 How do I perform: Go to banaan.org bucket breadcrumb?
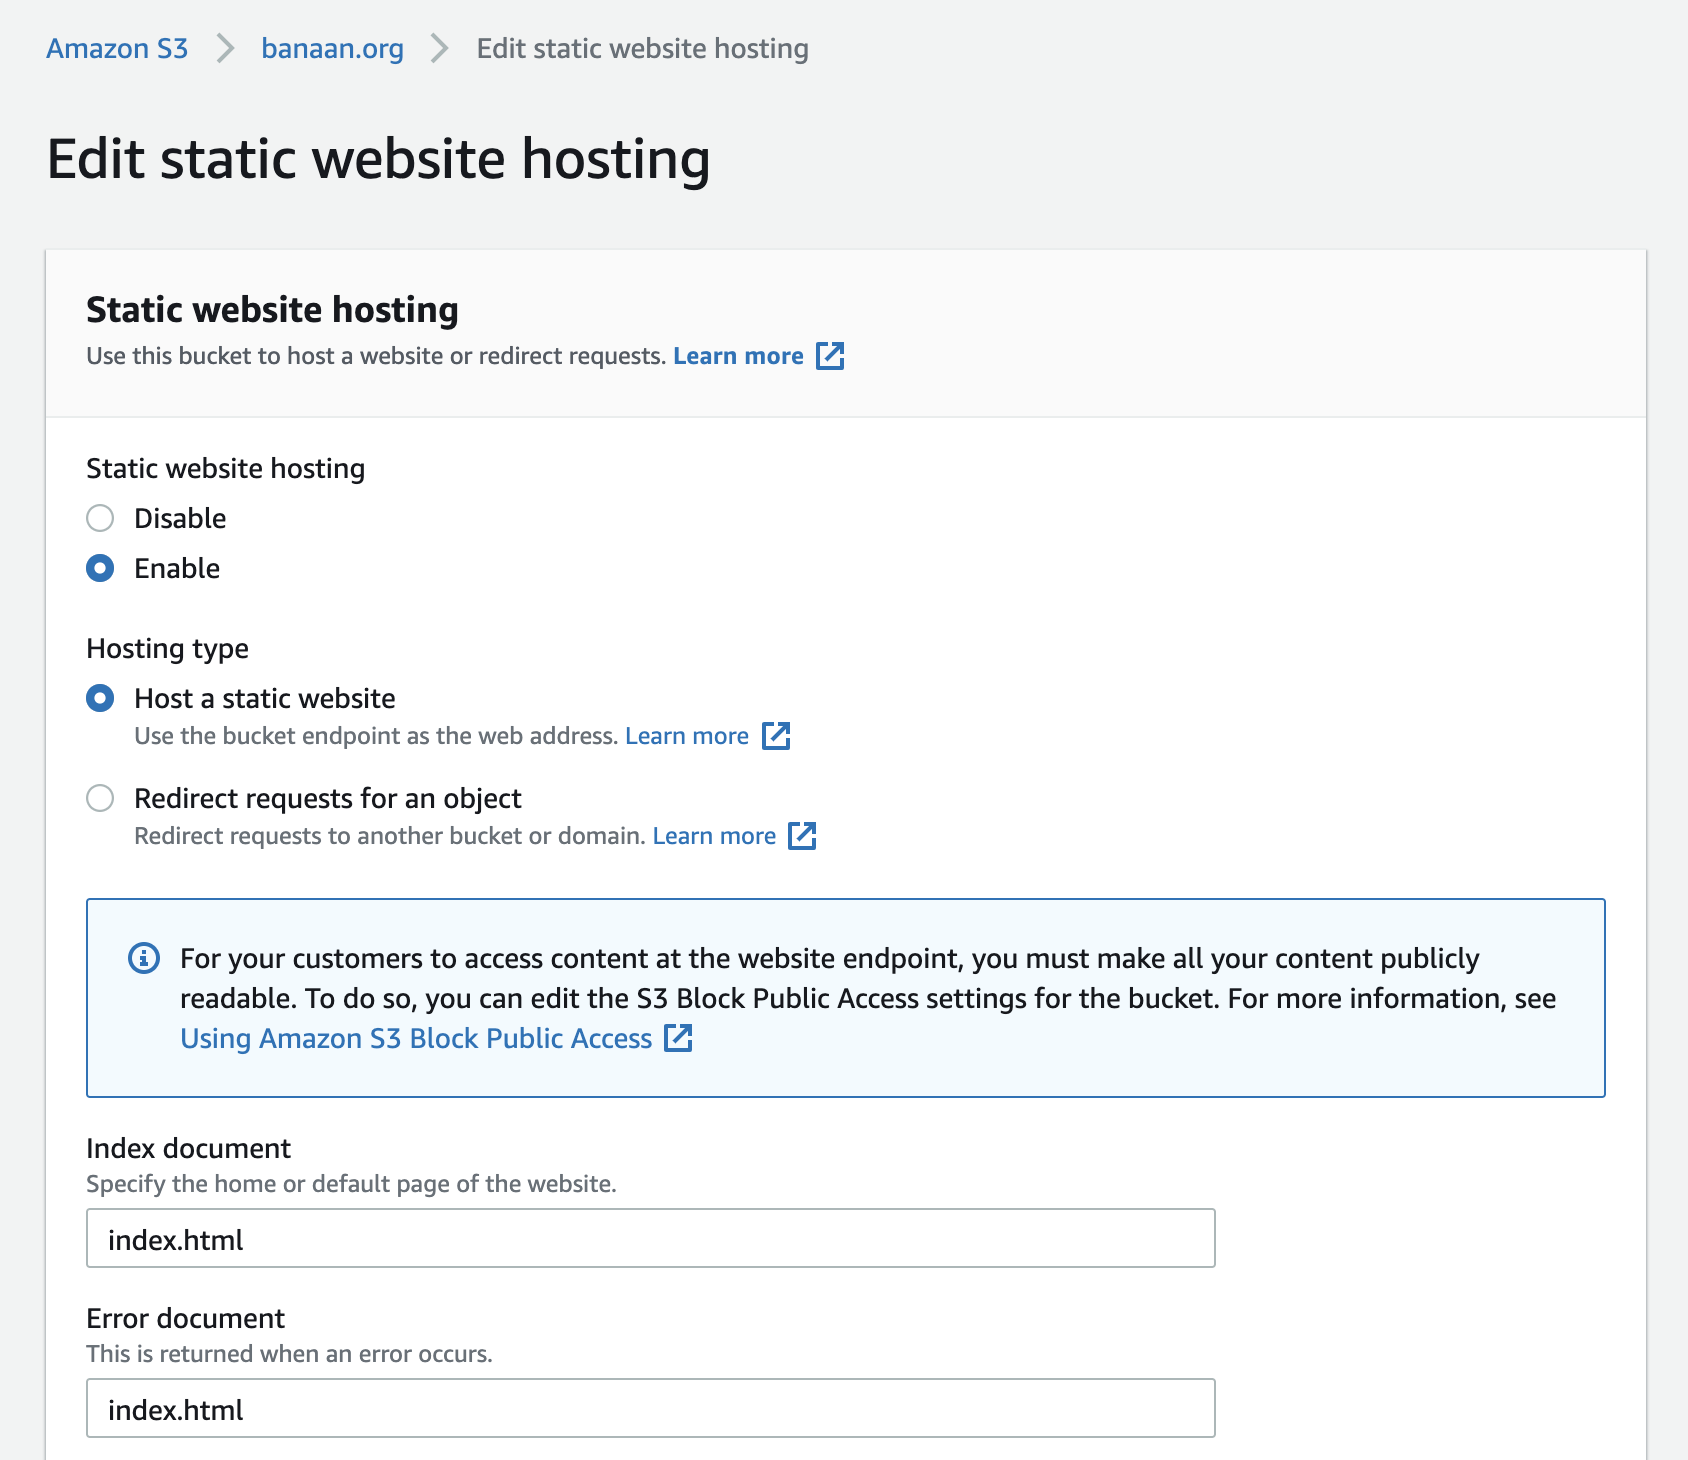(332, 48)
